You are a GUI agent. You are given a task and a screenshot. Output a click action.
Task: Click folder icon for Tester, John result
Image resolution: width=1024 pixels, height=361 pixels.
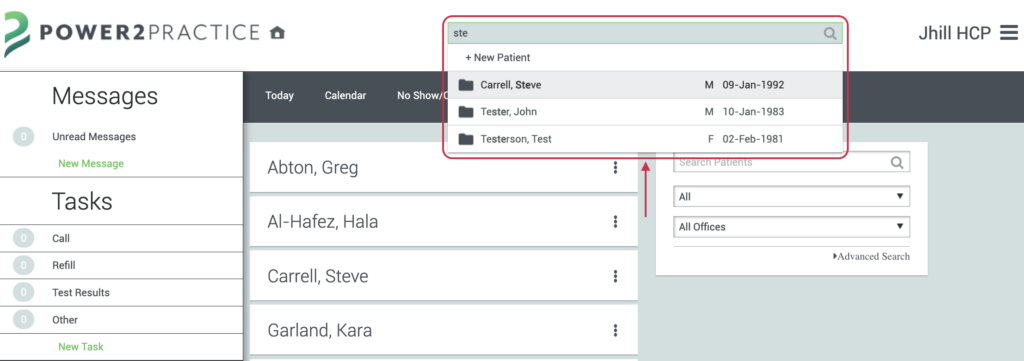[x=466, y=112]
